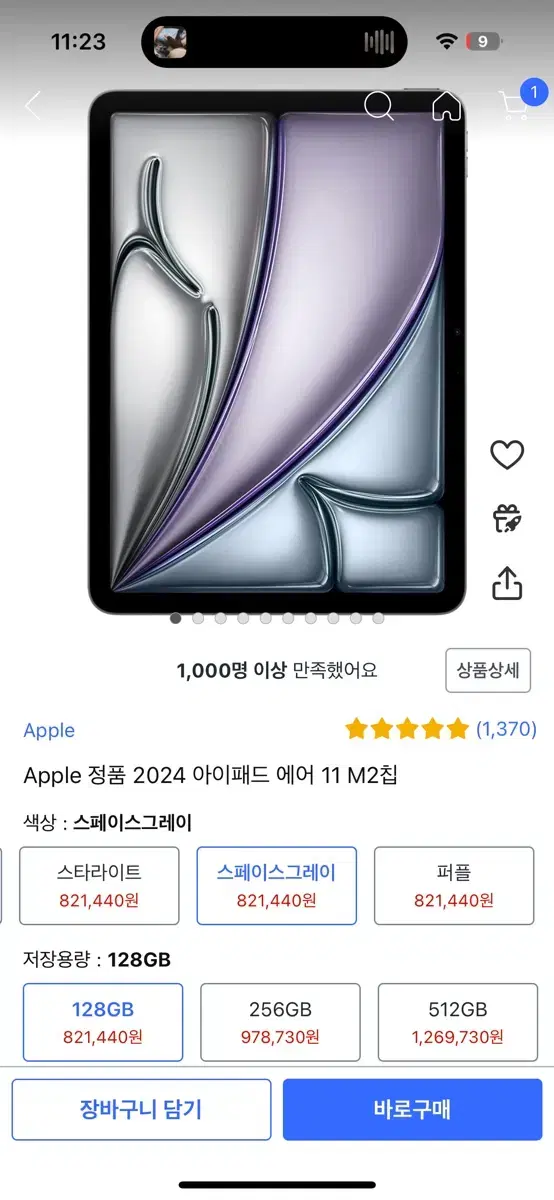This screenshot has width=554, height=1200.
Task: Open 상품상세 product details
Action: click(x=488, y=670)
